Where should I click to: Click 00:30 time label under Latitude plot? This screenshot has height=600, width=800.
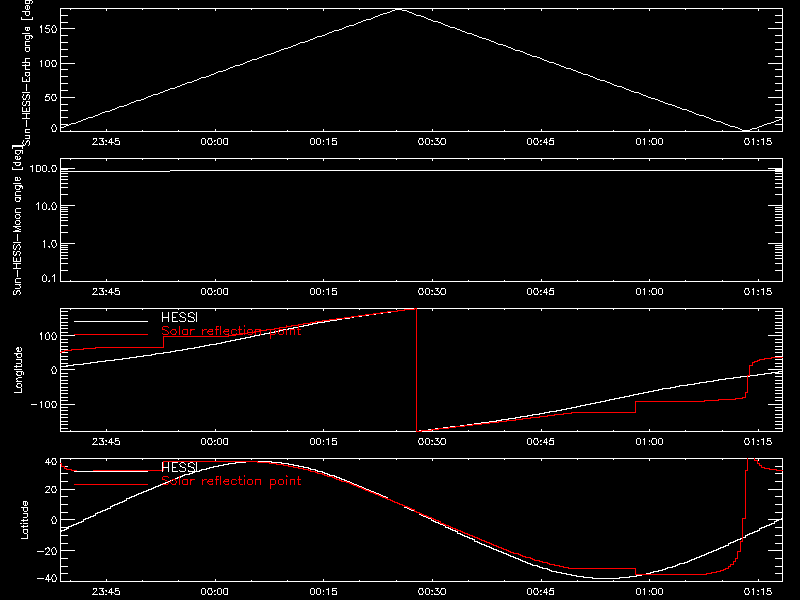tap(432, 592)
